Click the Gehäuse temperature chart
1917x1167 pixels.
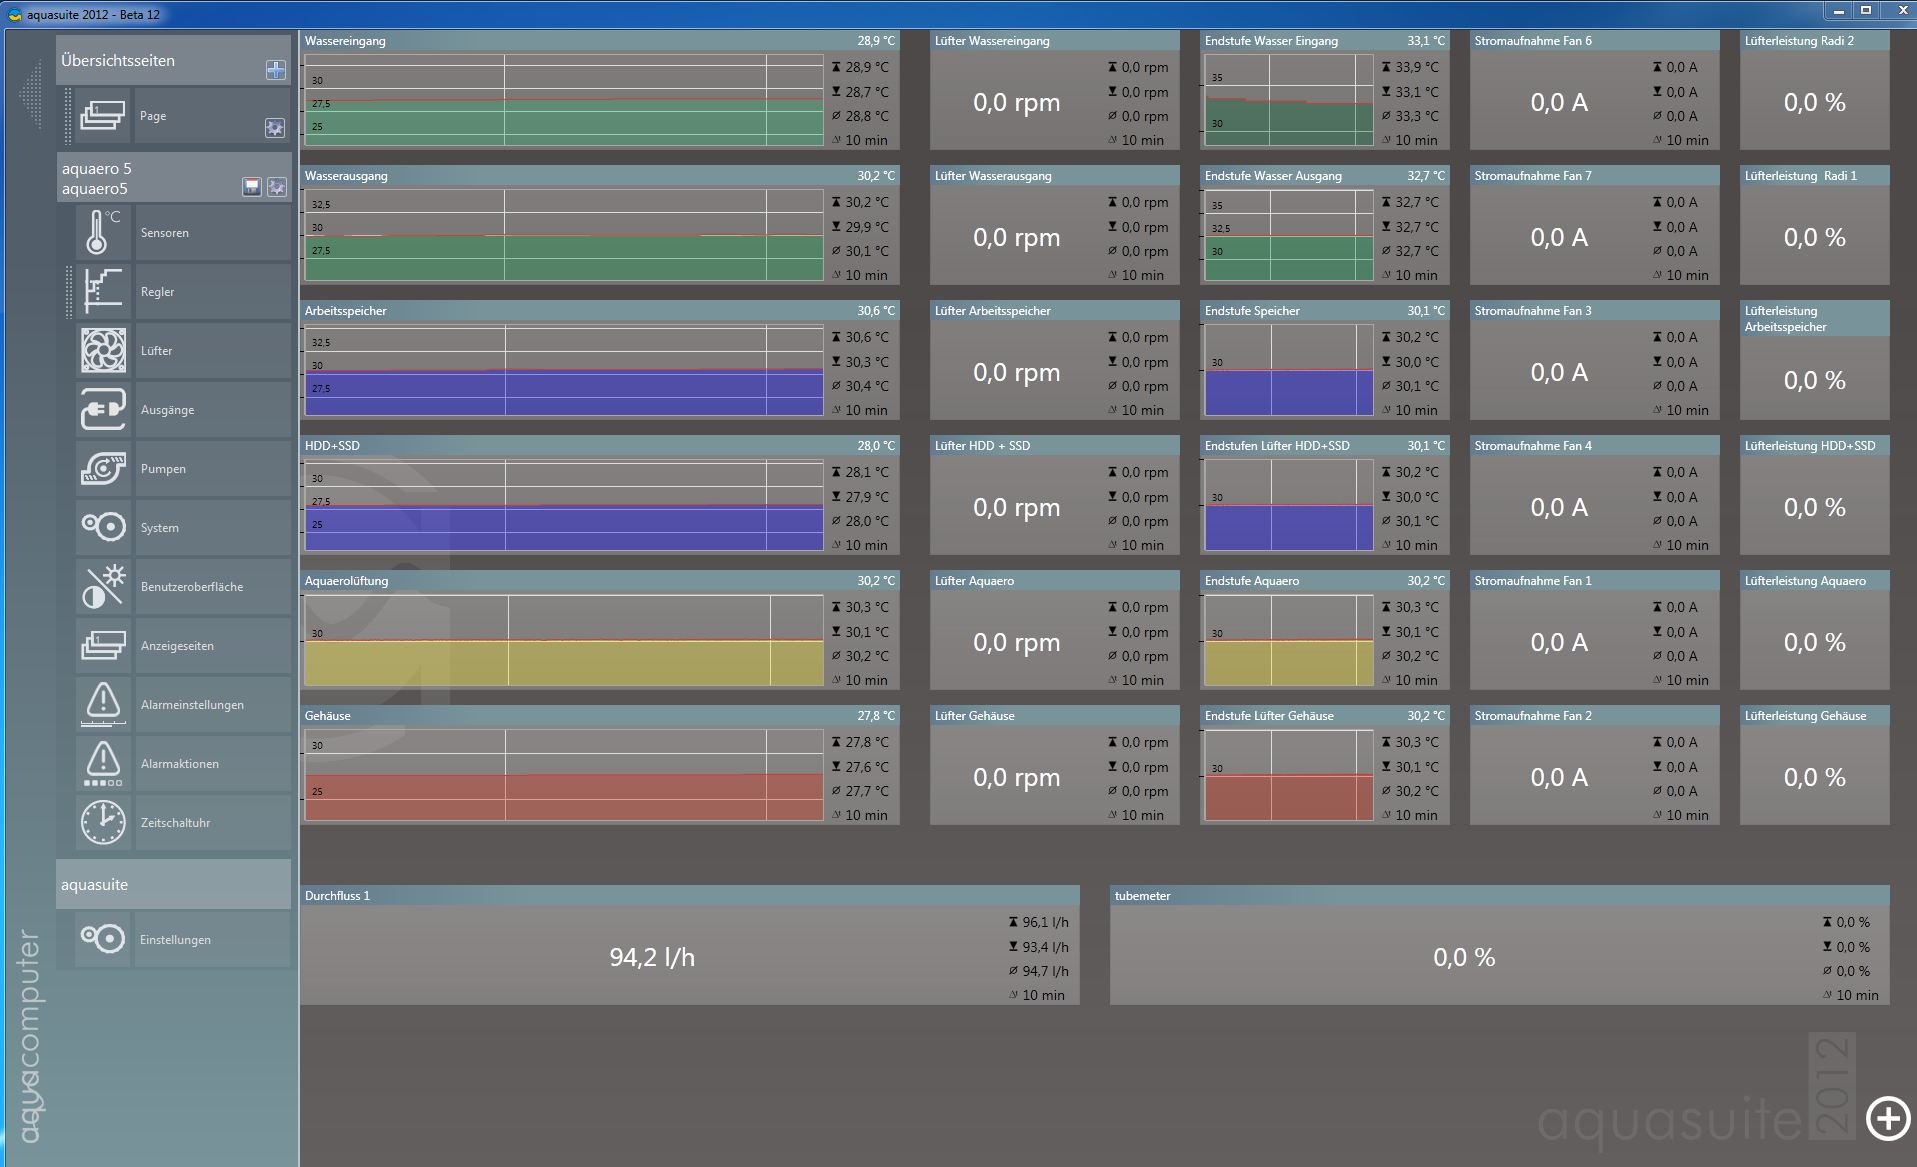coord(564,775)
